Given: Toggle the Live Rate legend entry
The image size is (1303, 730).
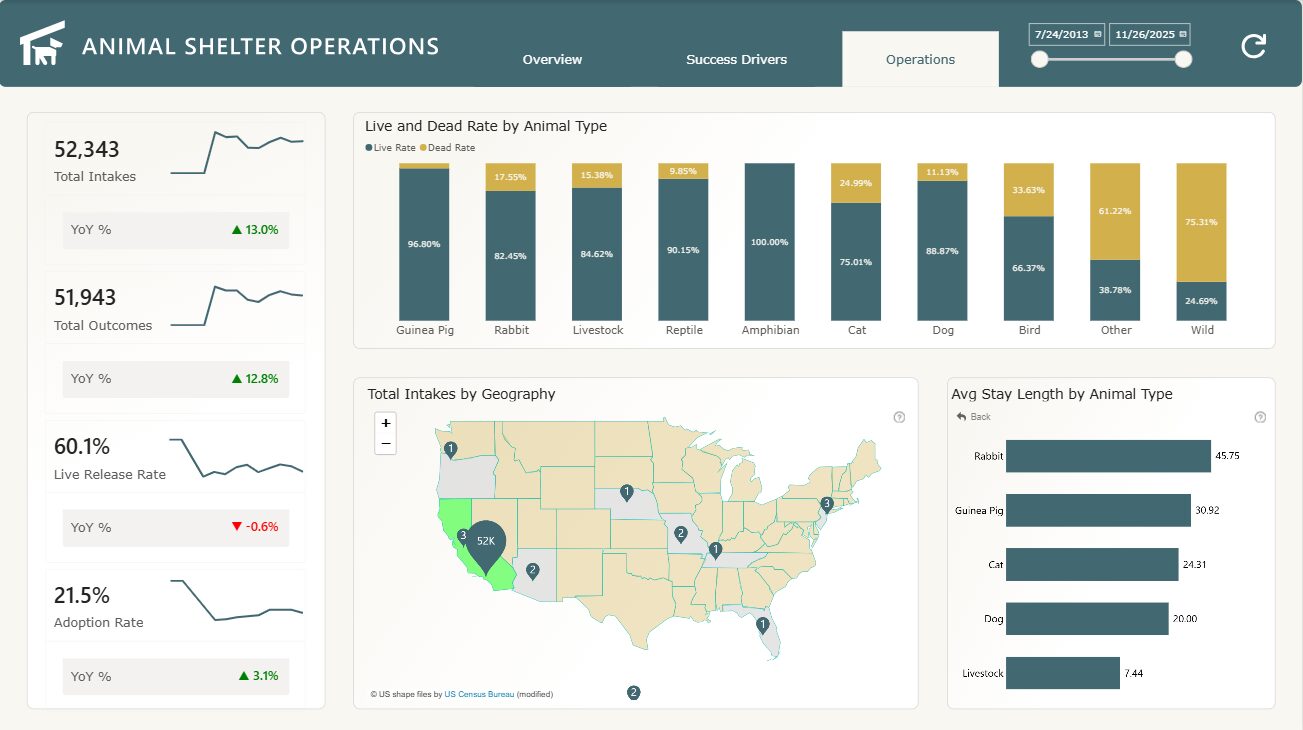Looking at the screenshot, I should 390,148.
